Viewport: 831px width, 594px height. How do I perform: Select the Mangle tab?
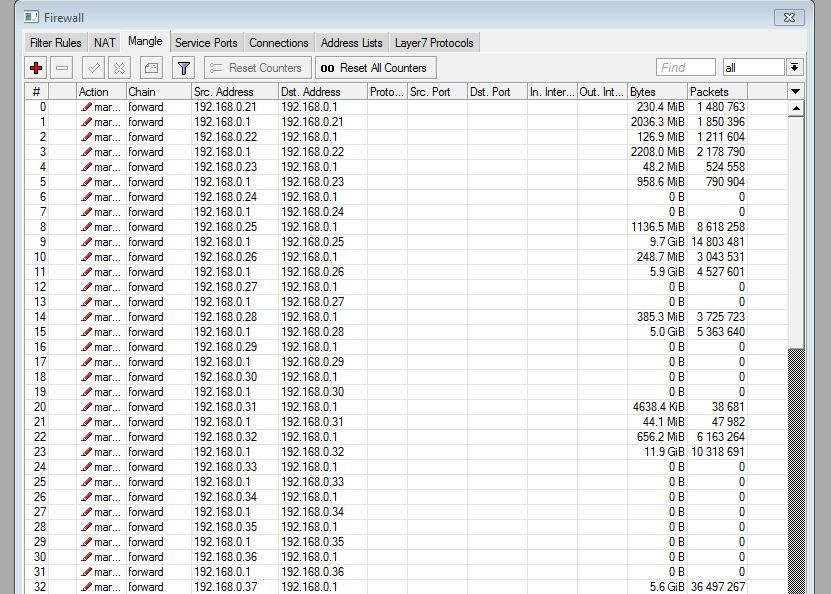tap(145, 41)
